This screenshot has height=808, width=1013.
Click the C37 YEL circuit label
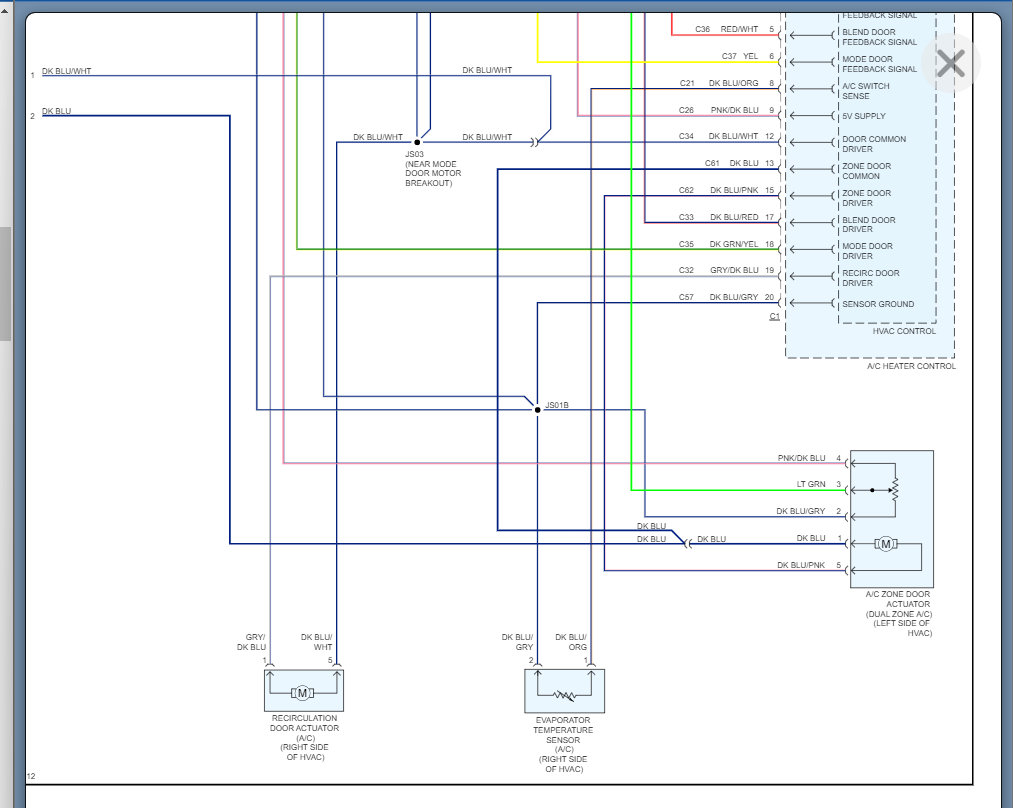tap(740, 56)
